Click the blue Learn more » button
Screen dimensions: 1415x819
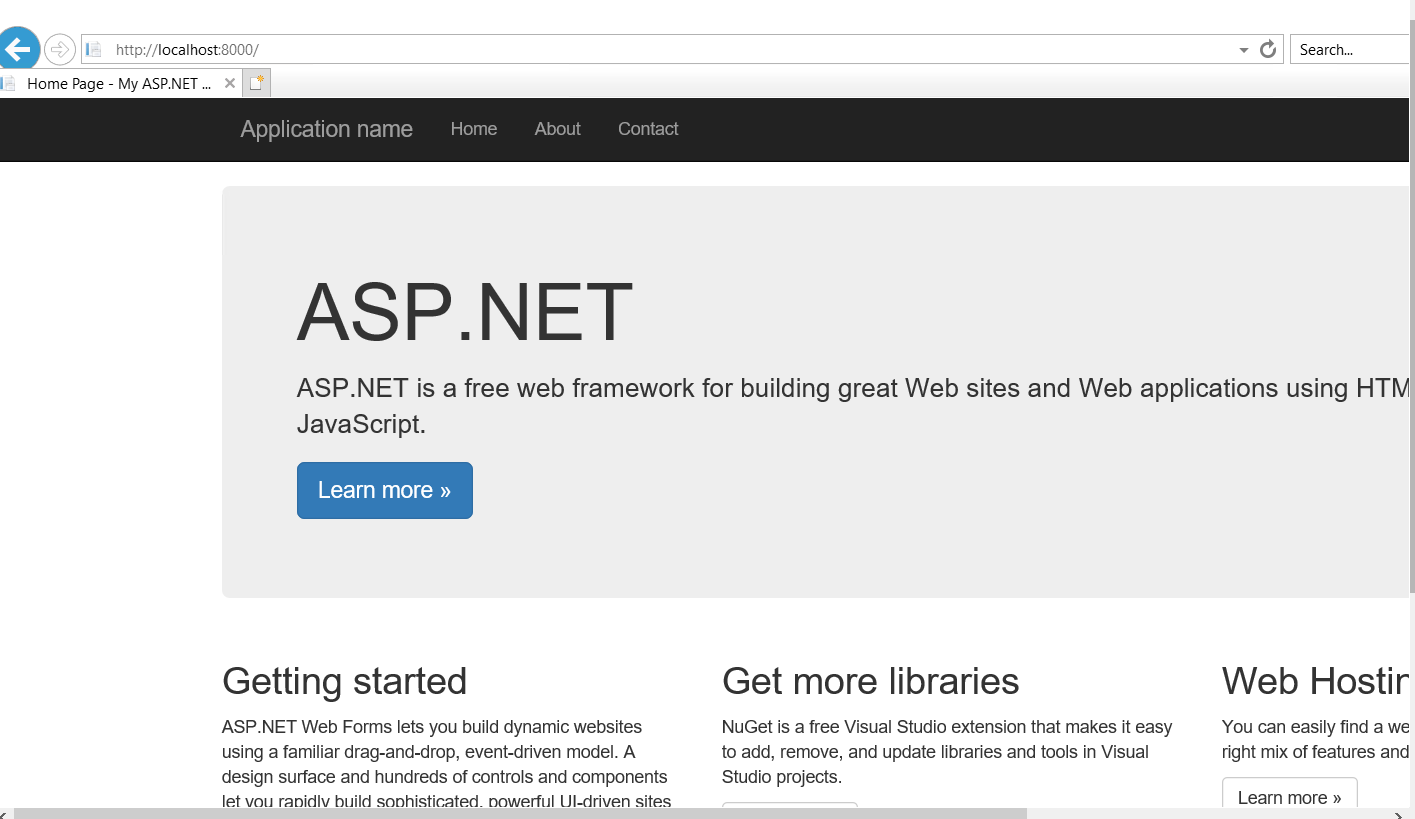point(385,490)
